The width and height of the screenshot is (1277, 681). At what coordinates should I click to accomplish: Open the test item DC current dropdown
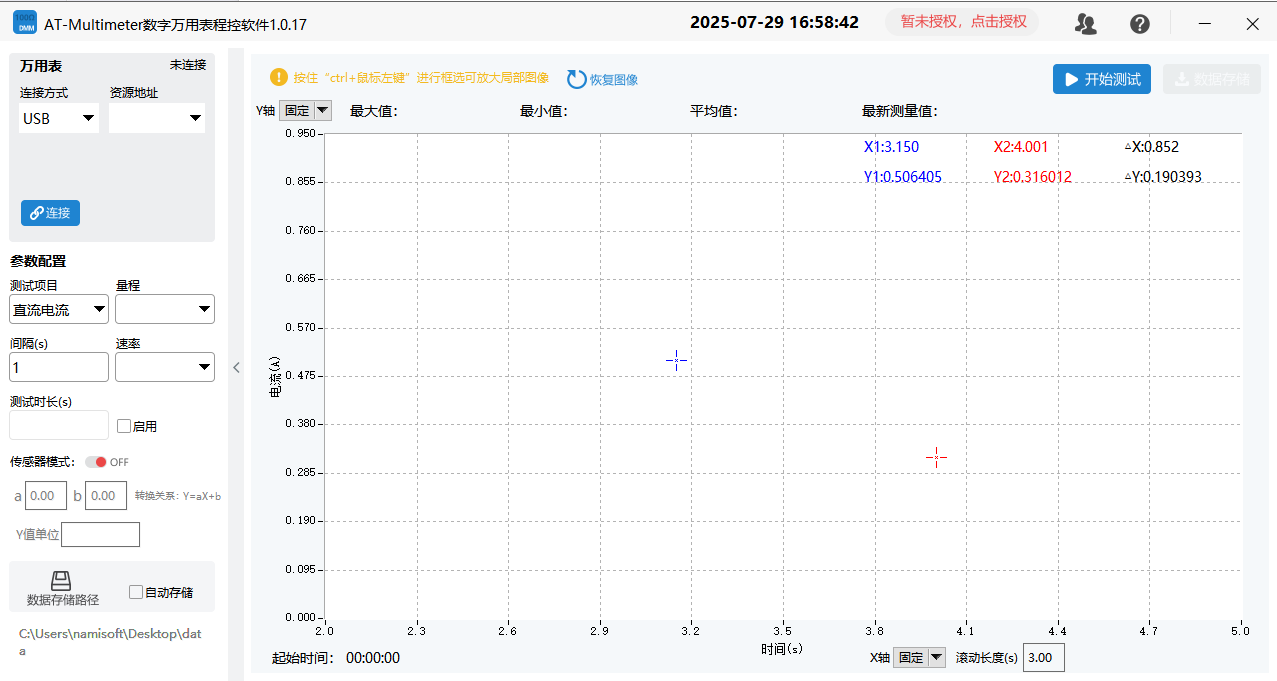click(x=59, y=310)
